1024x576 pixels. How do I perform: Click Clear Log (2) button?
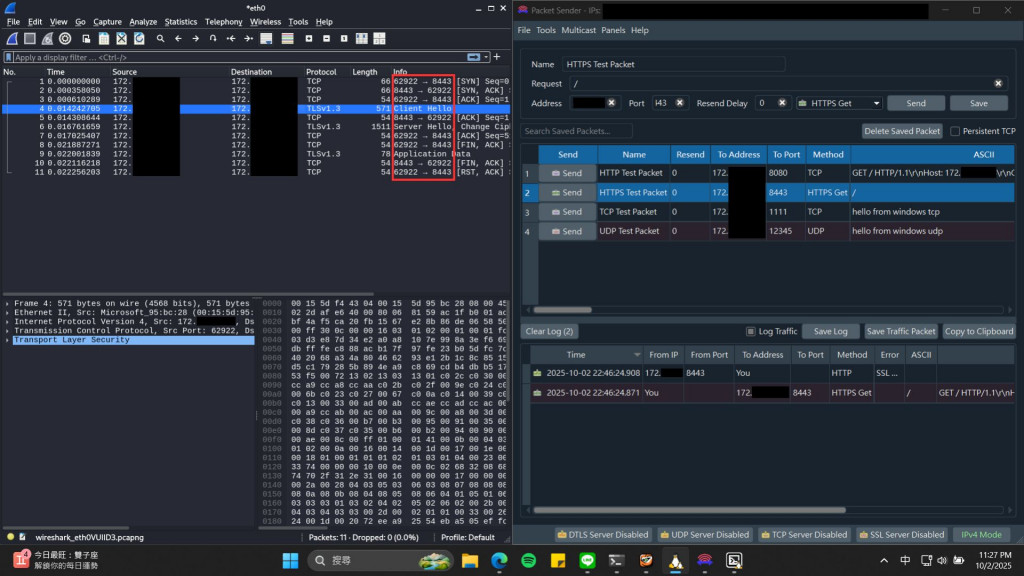tap(549, 332)
